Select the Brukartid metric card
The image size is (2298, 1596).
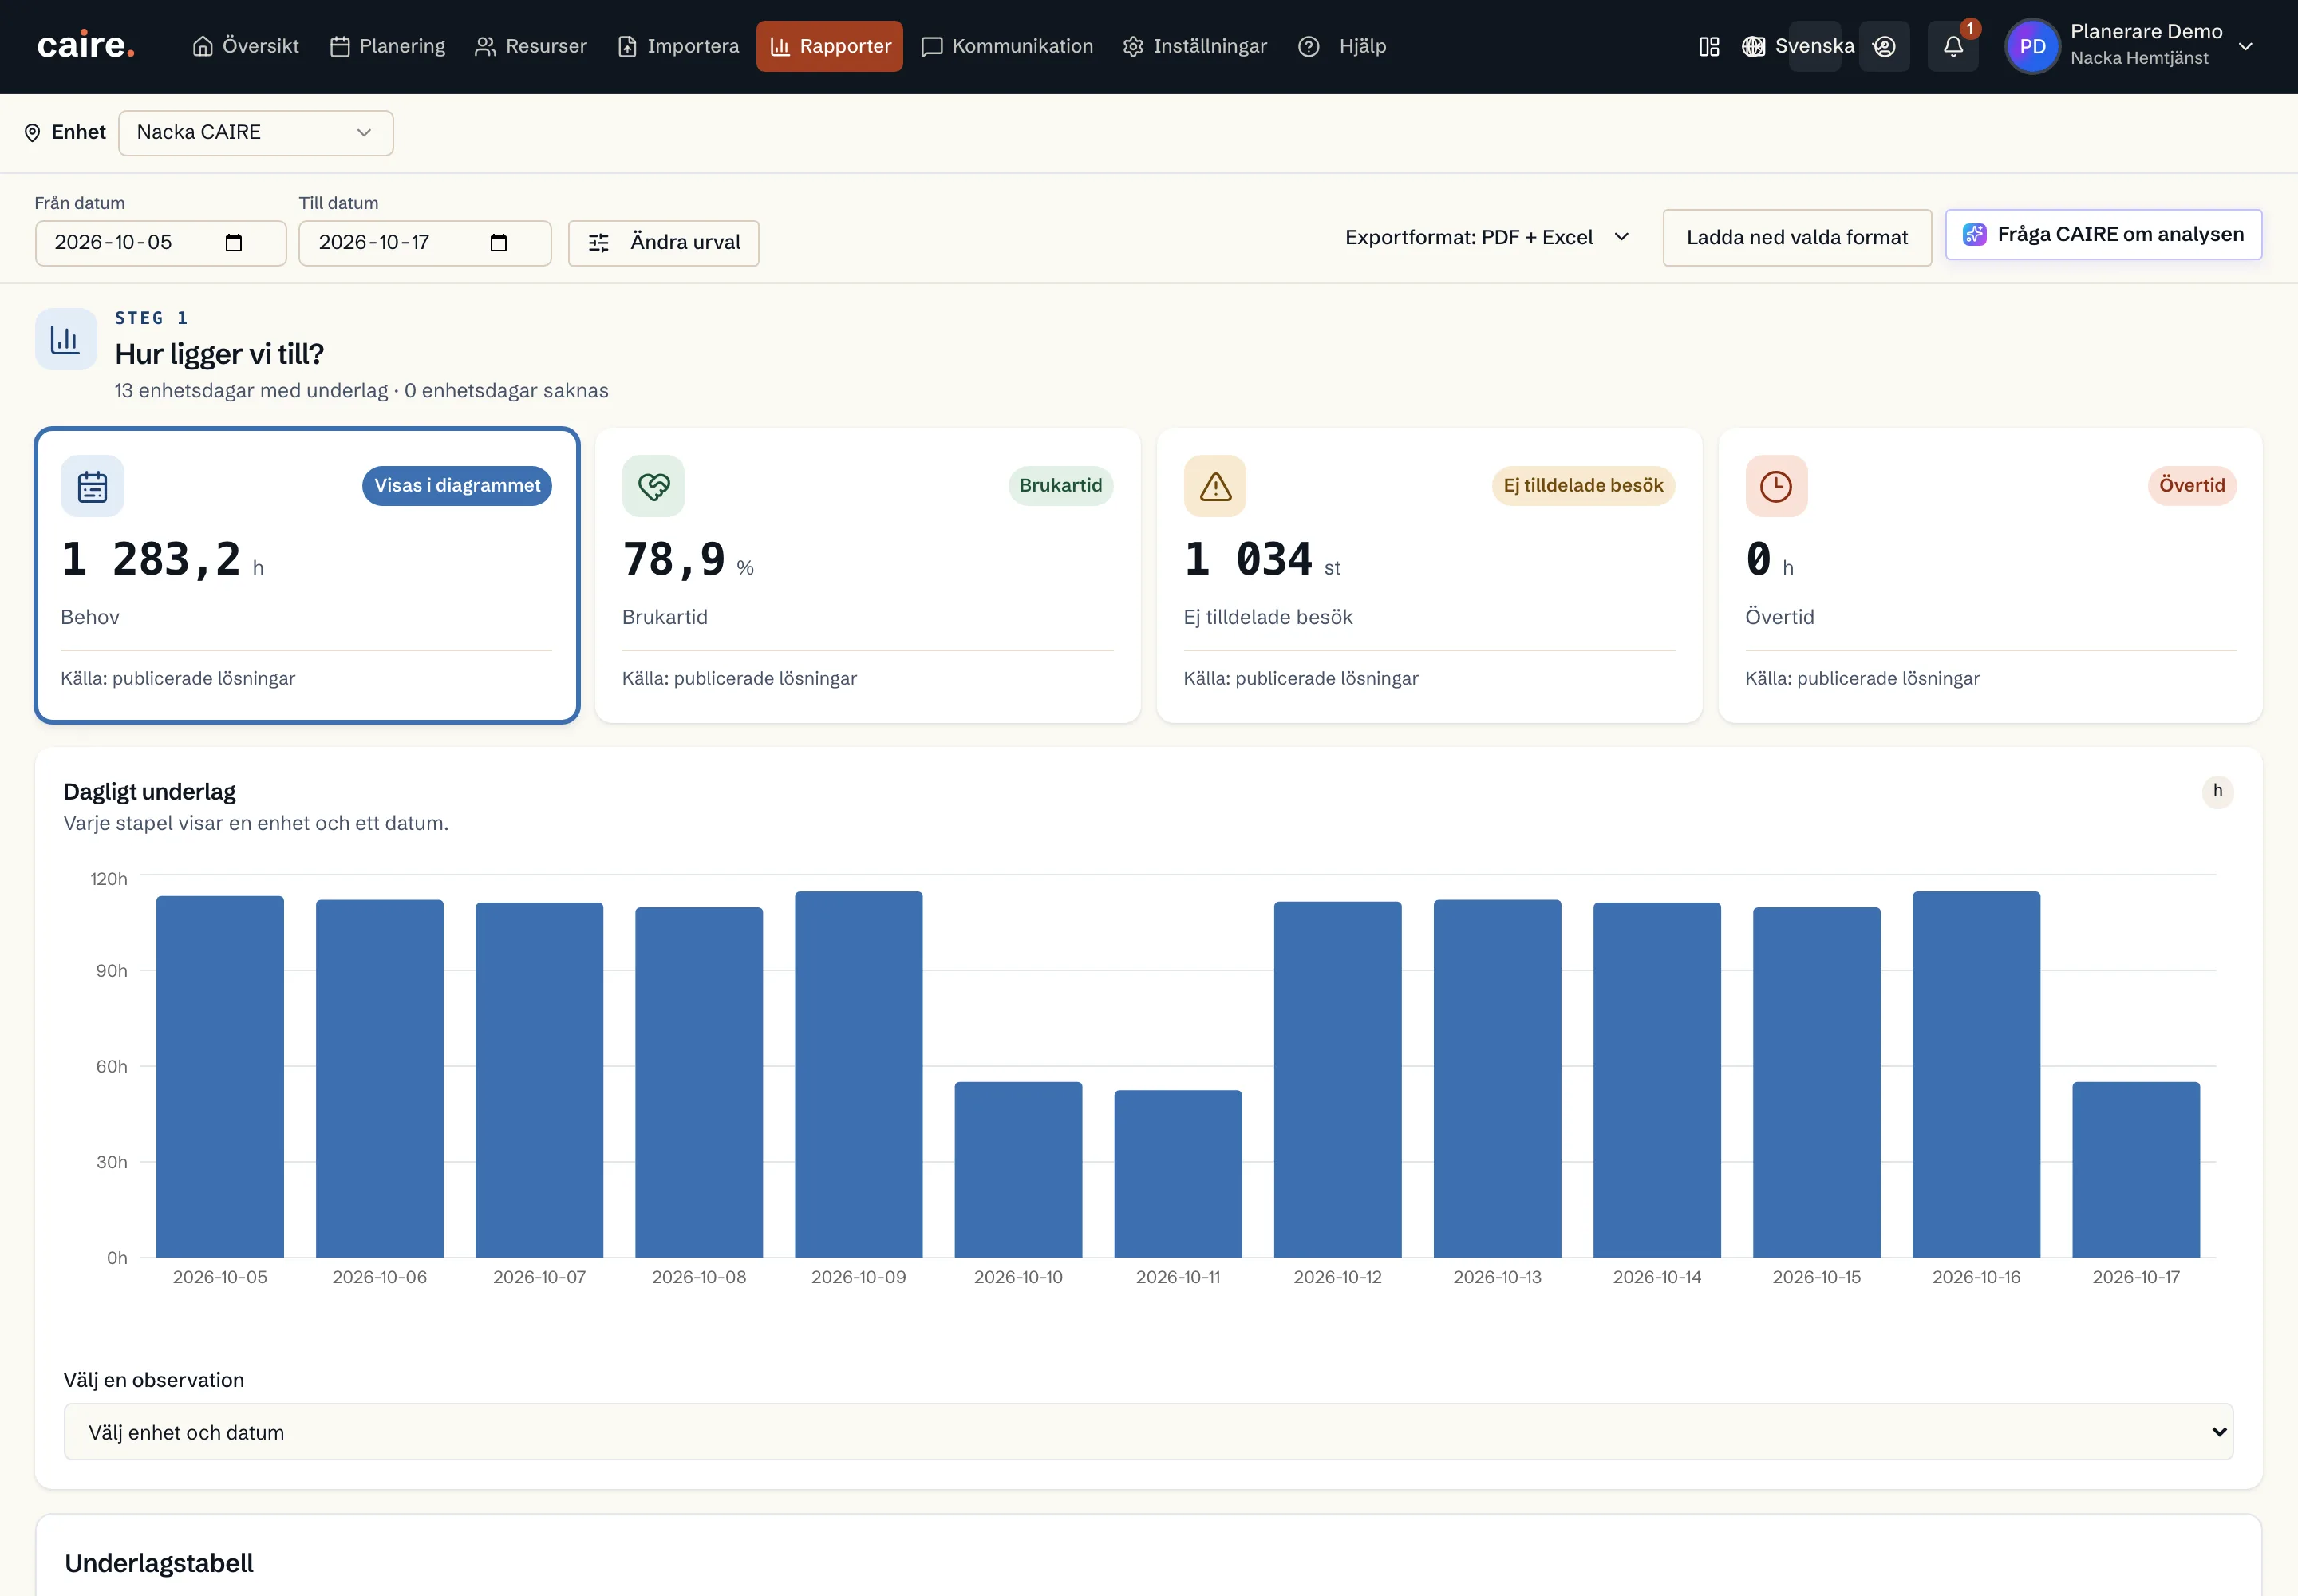pos(867,575)
